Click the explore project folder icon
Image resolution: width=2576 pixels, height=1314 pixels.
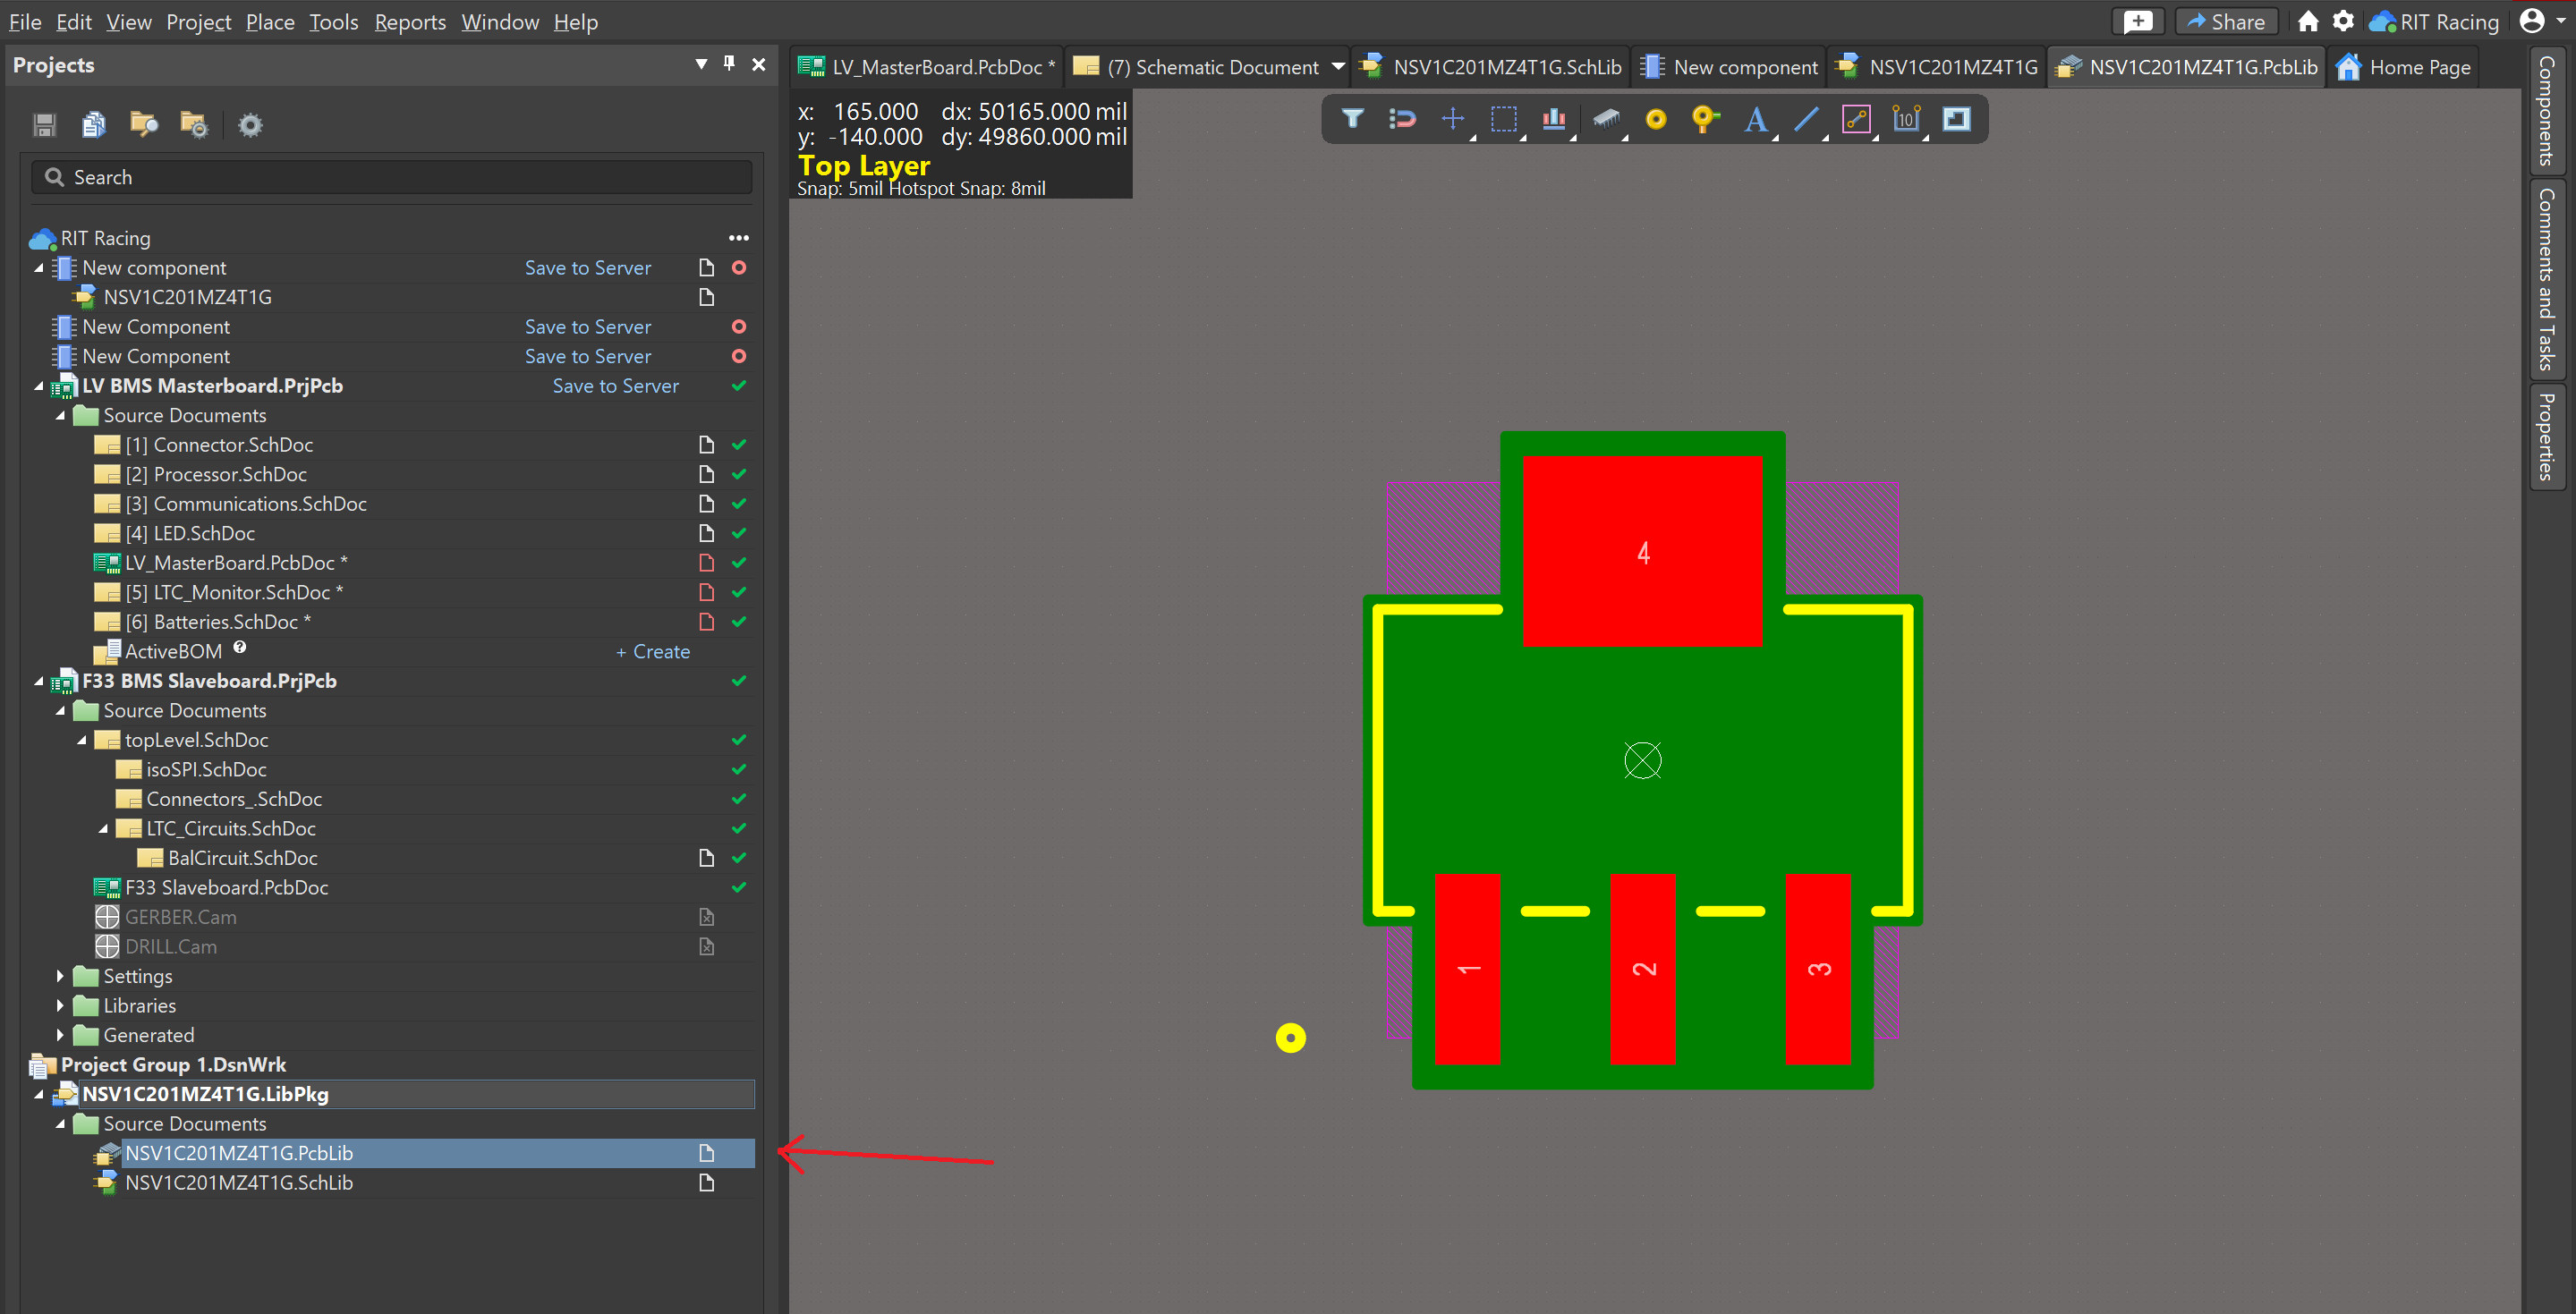click(194, 125)
